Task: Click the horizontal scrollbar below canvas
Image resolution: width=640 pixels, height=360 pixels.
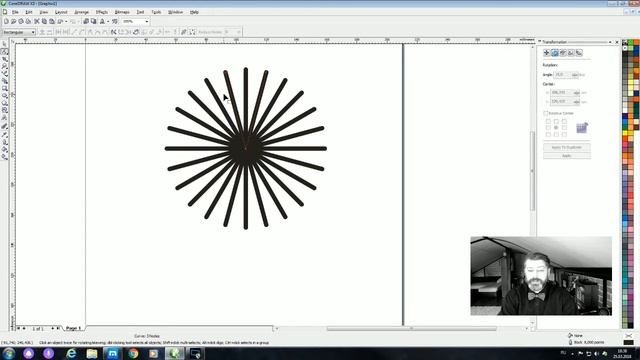Action: pos(411,328)
